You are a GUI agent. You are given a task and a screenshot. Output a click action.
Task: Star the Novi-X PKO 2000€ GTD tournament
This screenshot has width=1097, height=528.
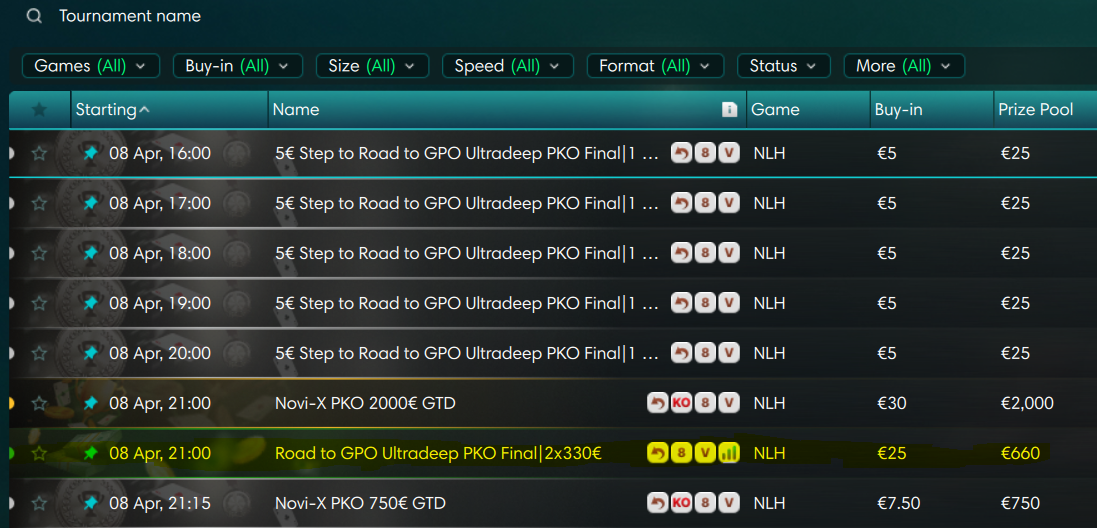[x=39, y=403]
